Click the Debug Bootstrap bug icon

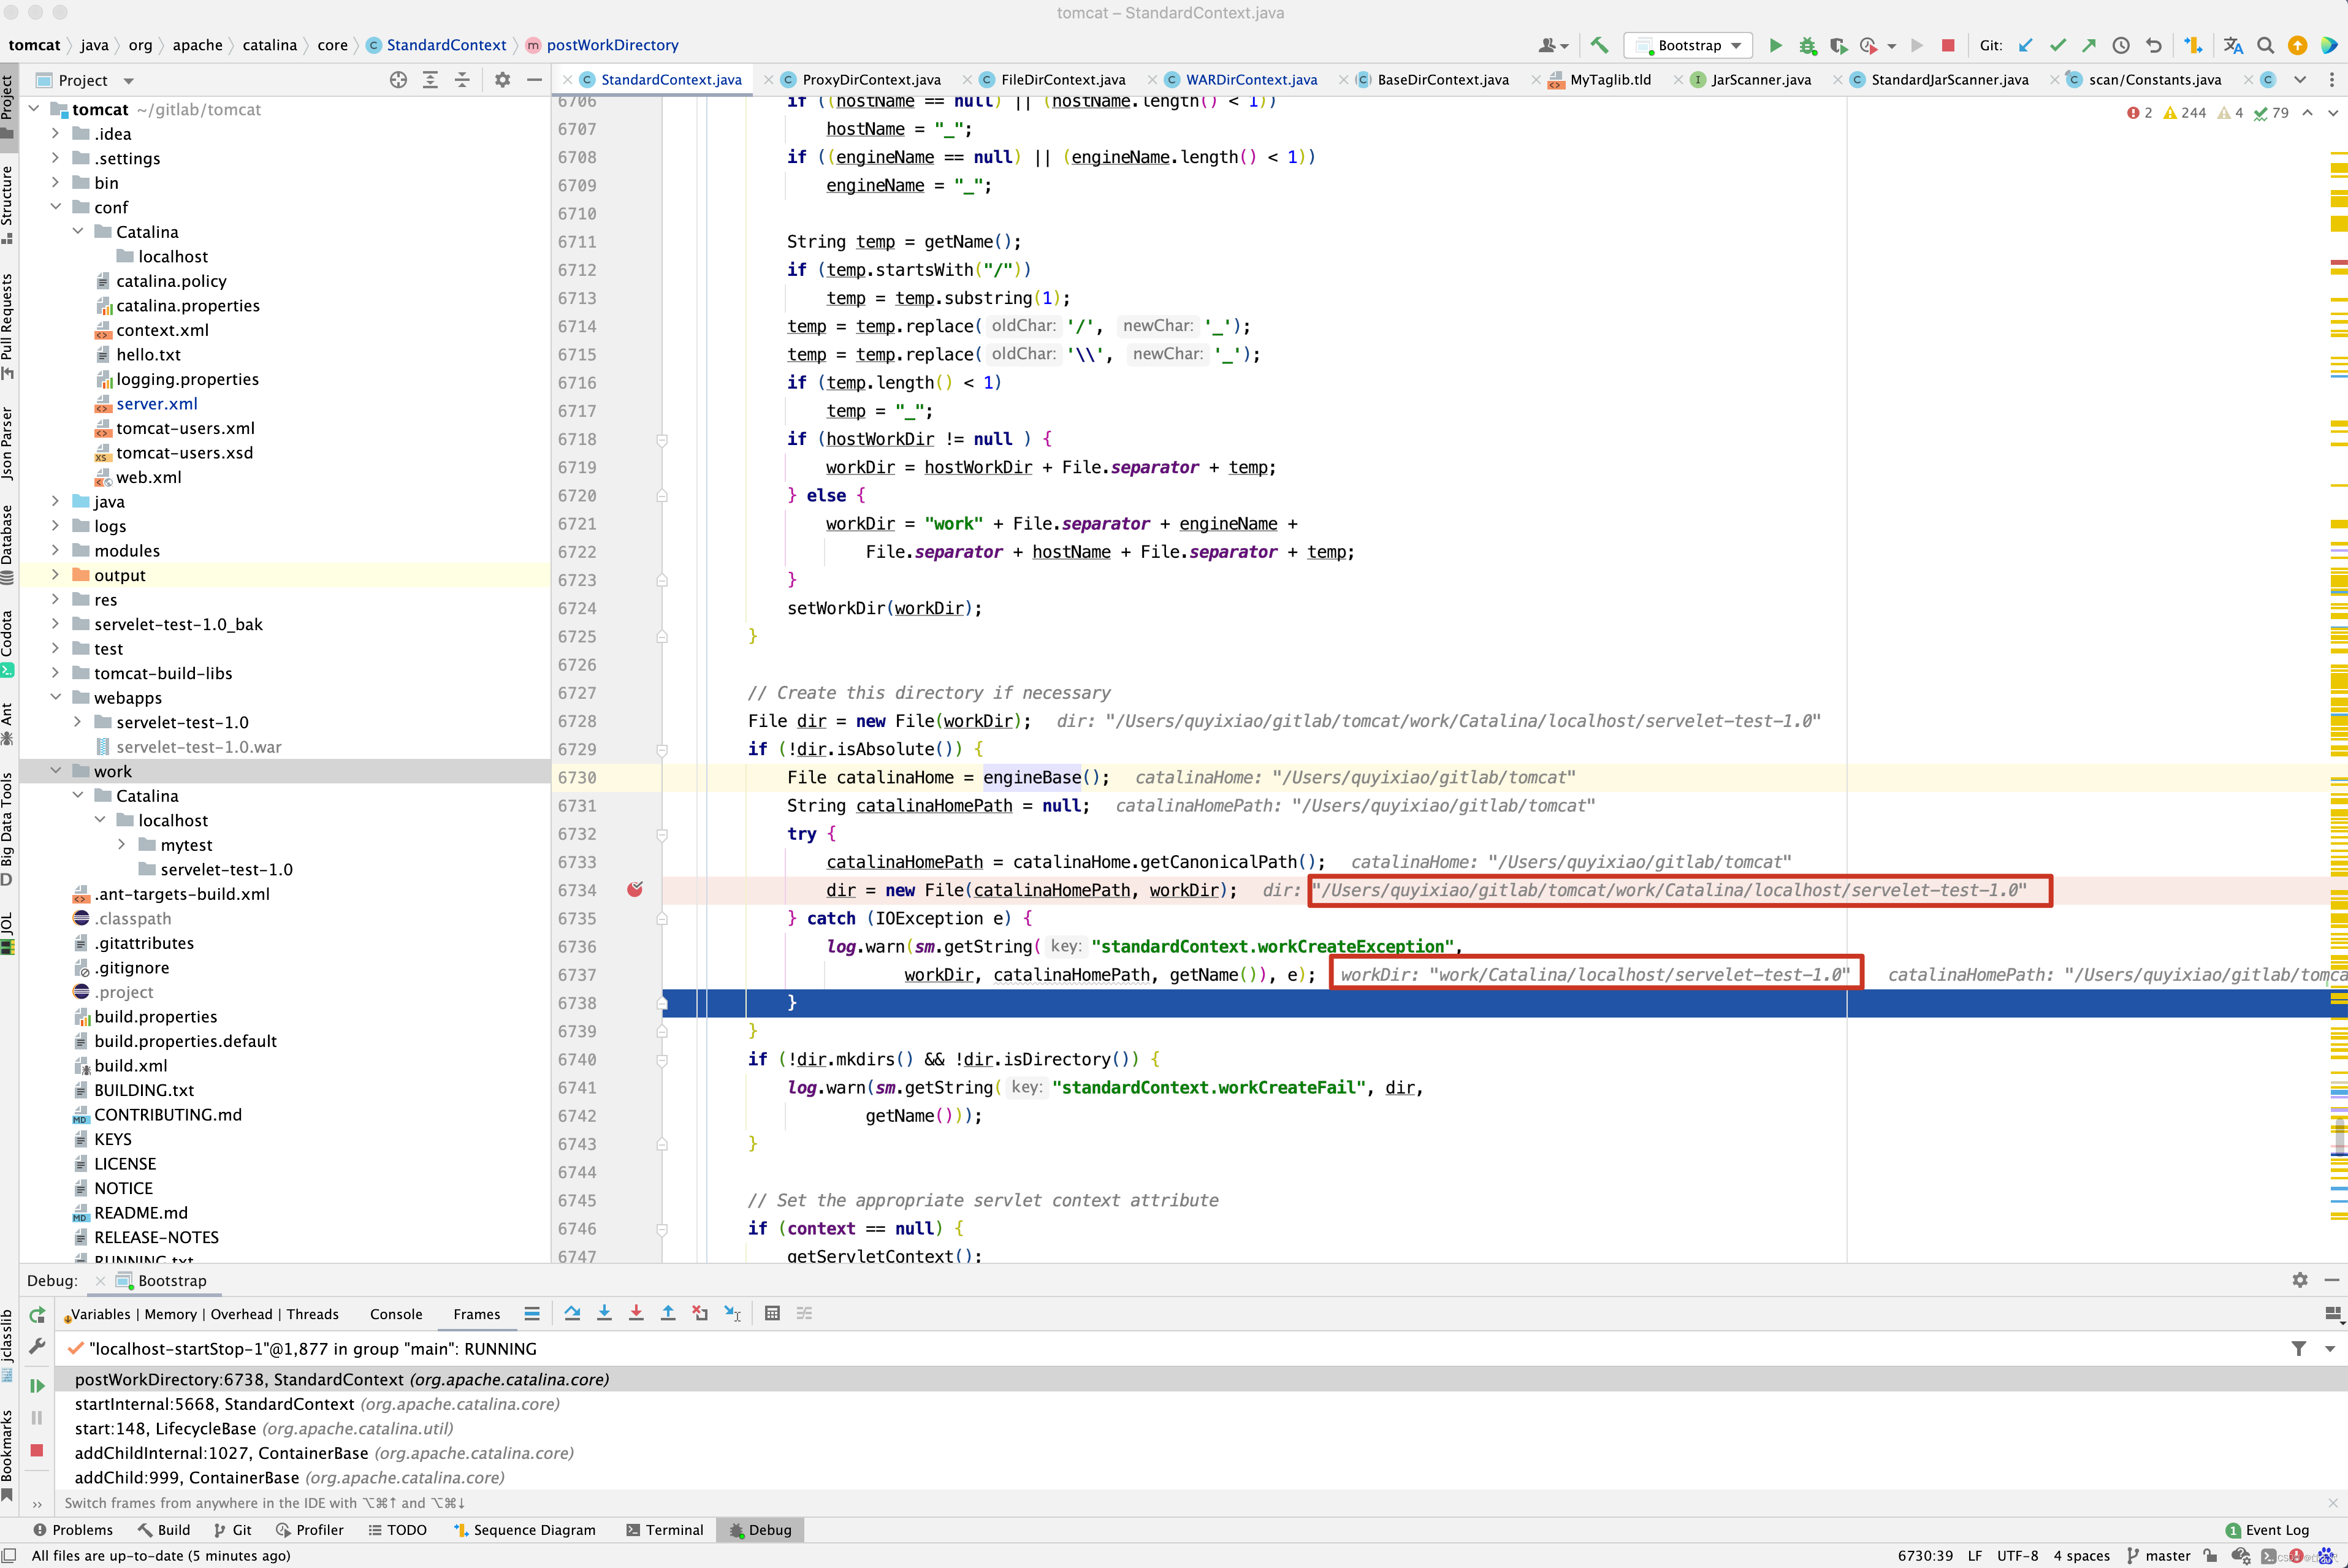tap(1807, 45)
